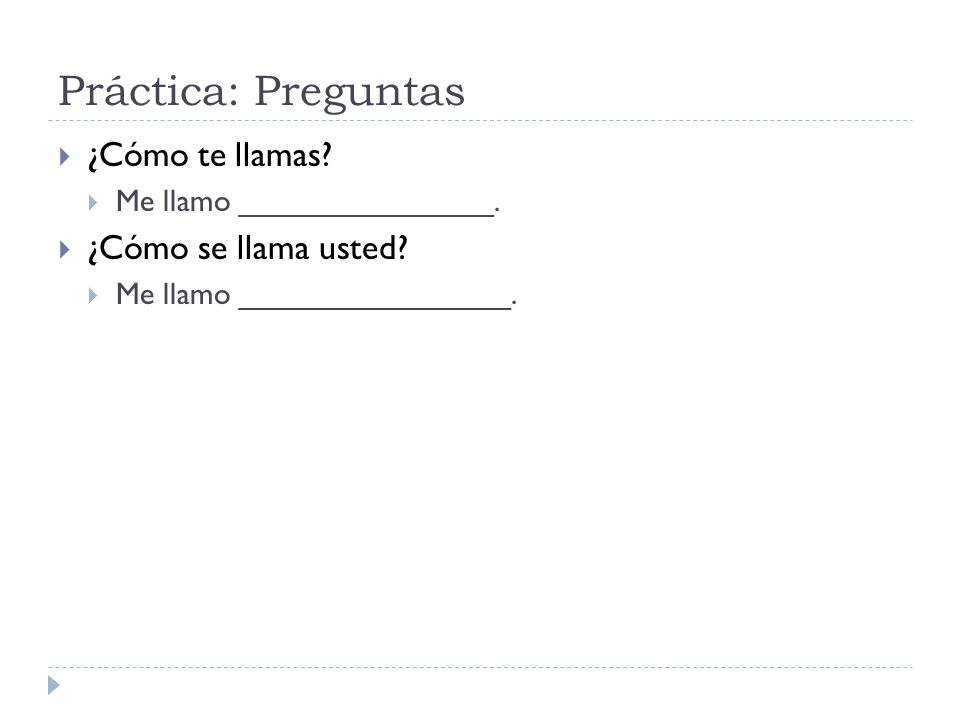Click the dashed divider above the footer

click(481, 667)
